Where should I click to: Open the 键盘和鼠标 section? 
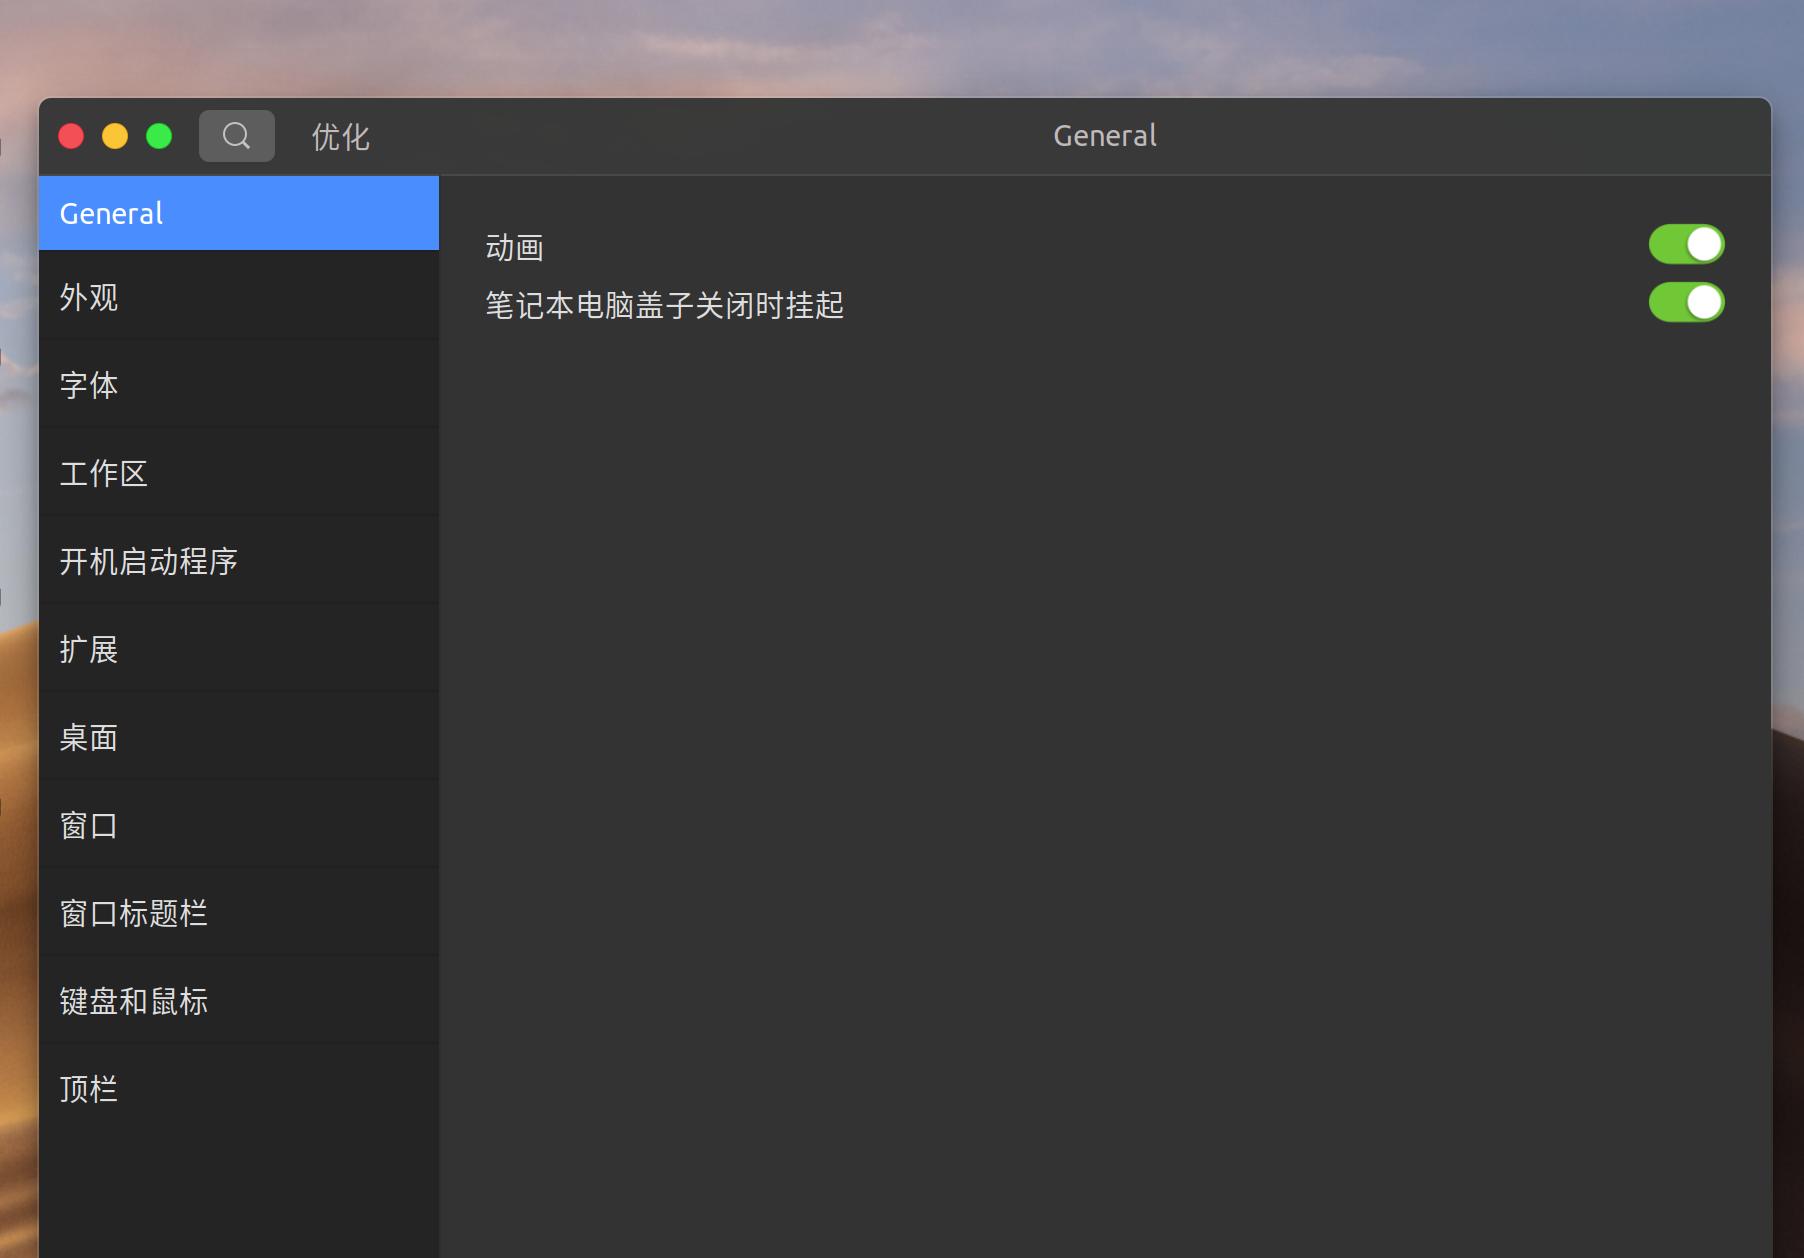(239, 1001)
